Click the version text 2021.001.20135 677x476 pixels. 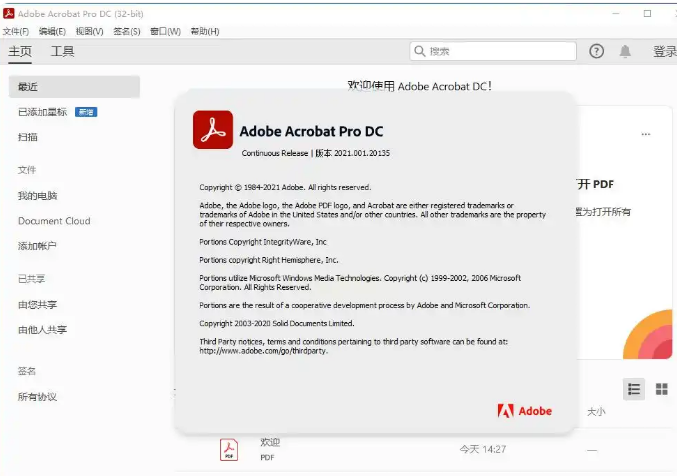tap(362, 153)
